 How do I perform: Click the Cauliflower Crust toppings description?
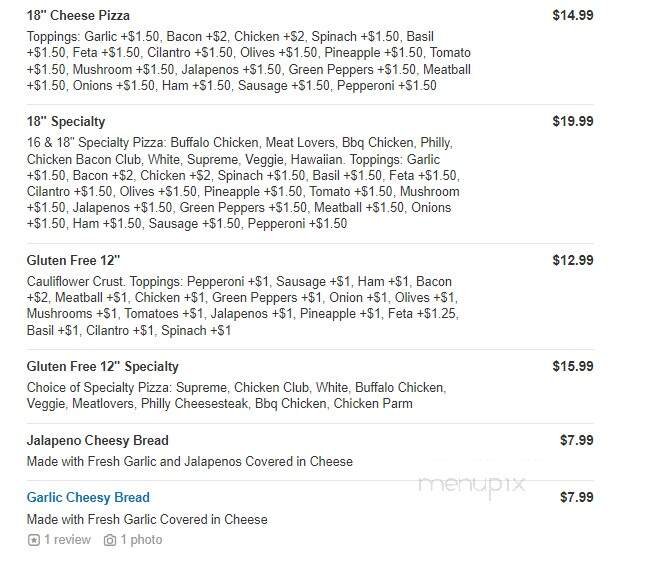pos(241,306)
